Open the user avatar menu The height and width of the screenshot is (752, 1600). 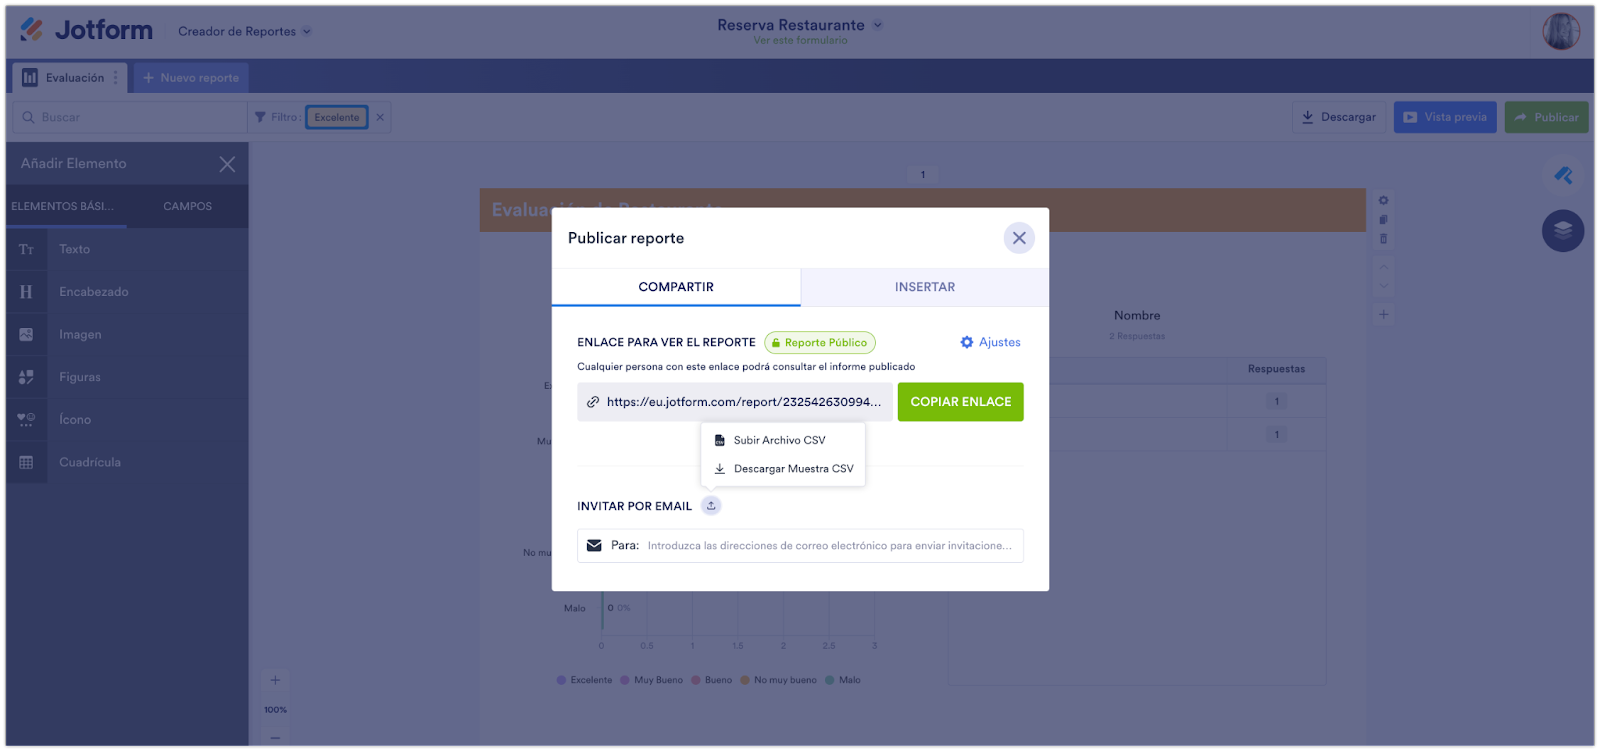pyautogui.click(x=1561, y=31)
